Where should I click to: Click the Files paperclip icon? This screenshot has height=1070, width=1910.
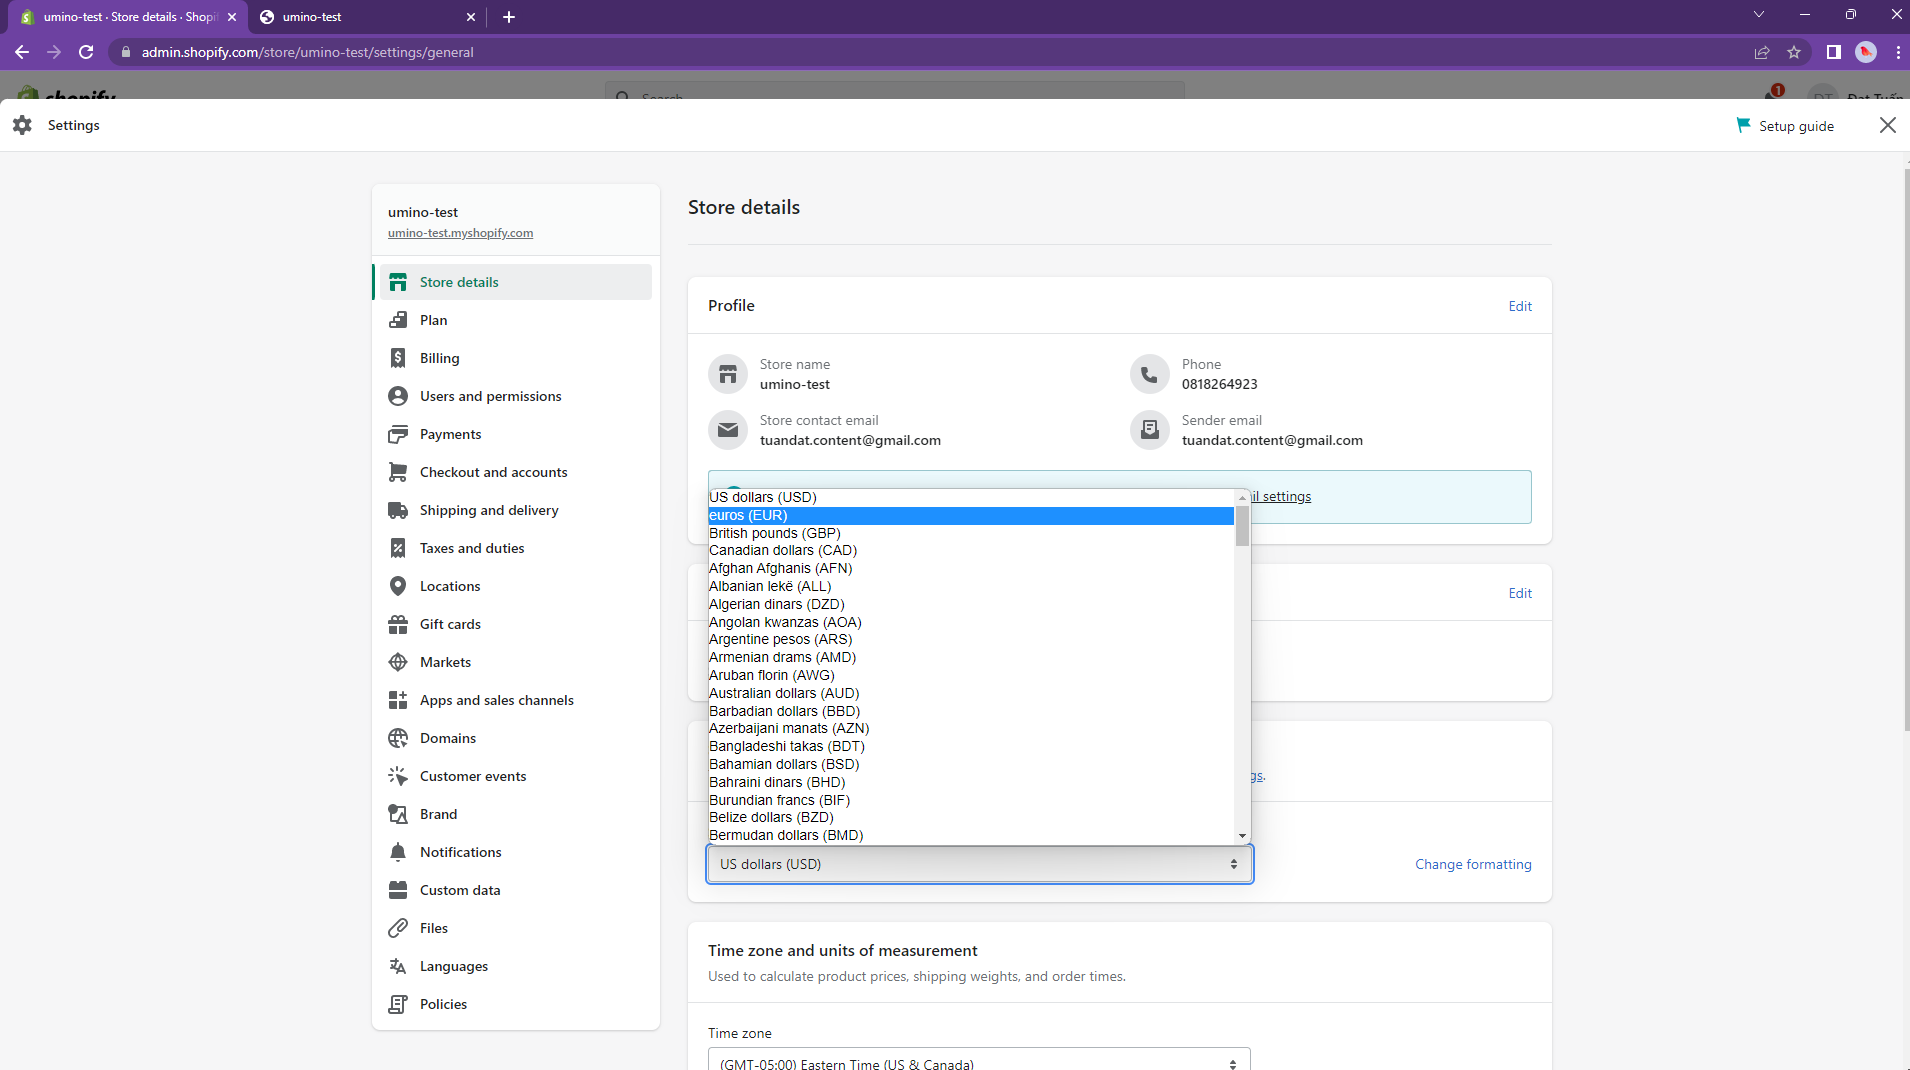398,928
